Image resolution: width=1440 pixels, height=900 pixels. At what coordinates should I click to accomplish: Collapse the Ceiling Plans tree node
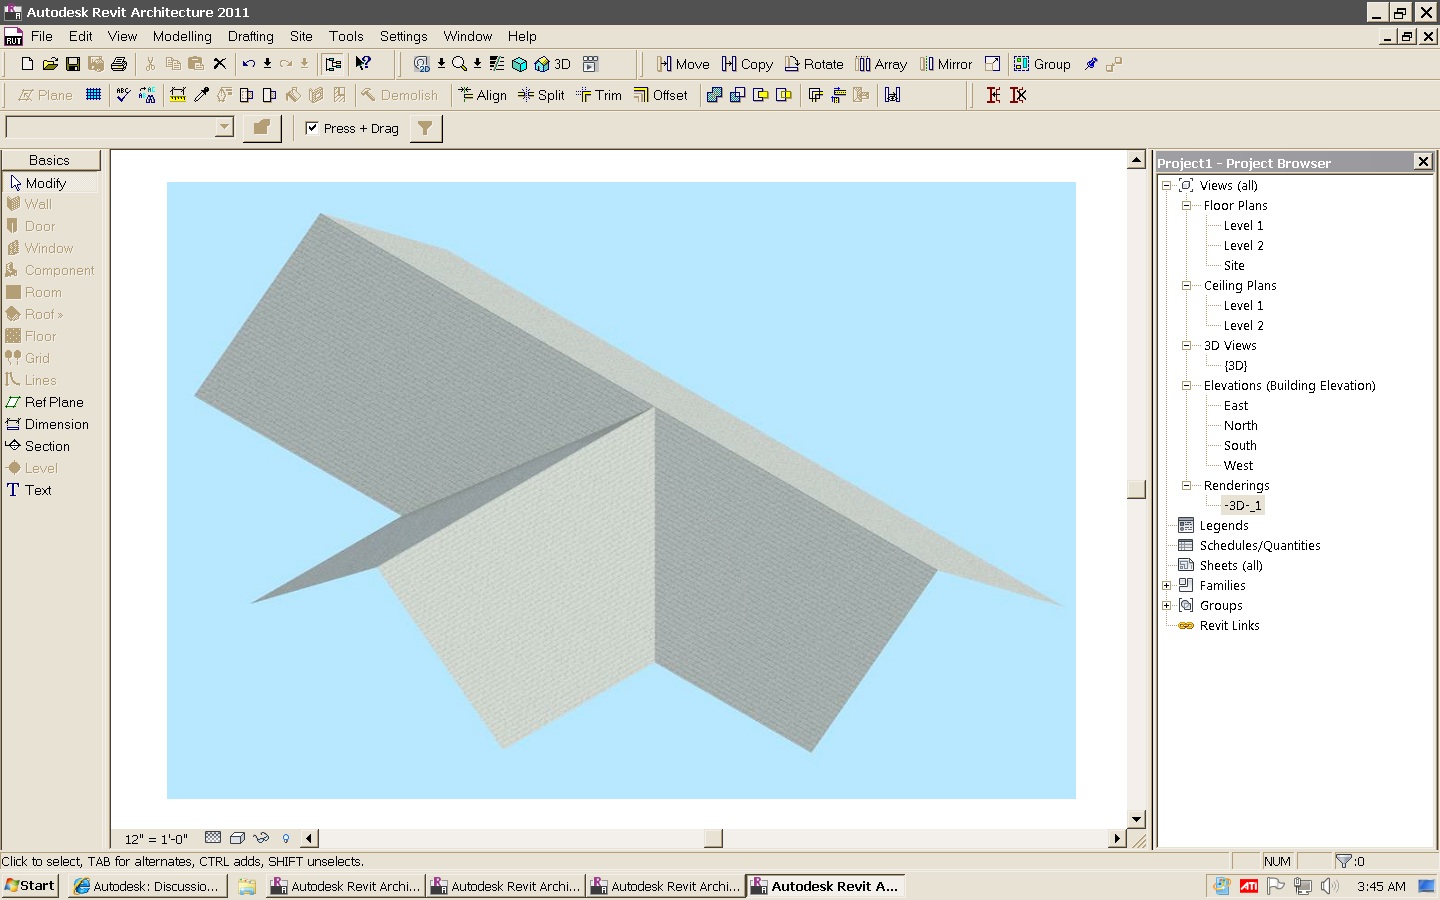tap(1186, 285)
